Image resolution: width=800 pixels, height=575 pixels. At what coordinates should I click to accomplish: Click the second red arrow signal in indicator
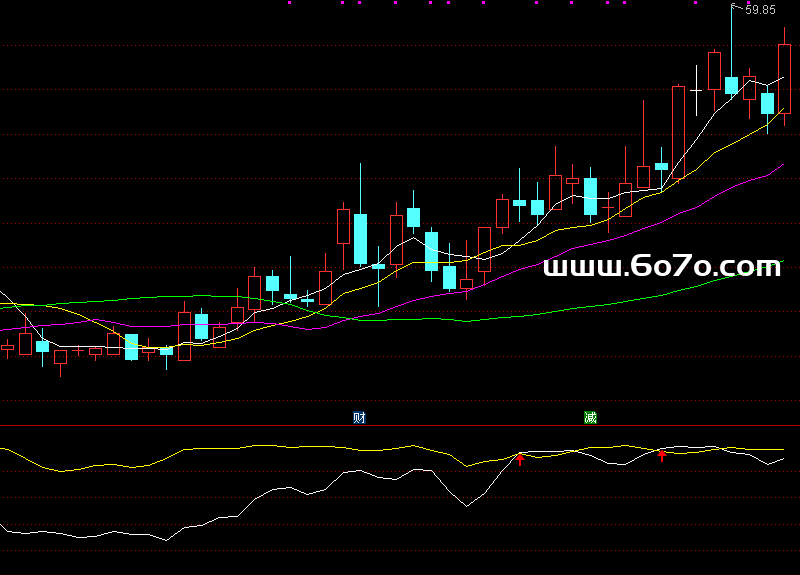coord(661,456)
